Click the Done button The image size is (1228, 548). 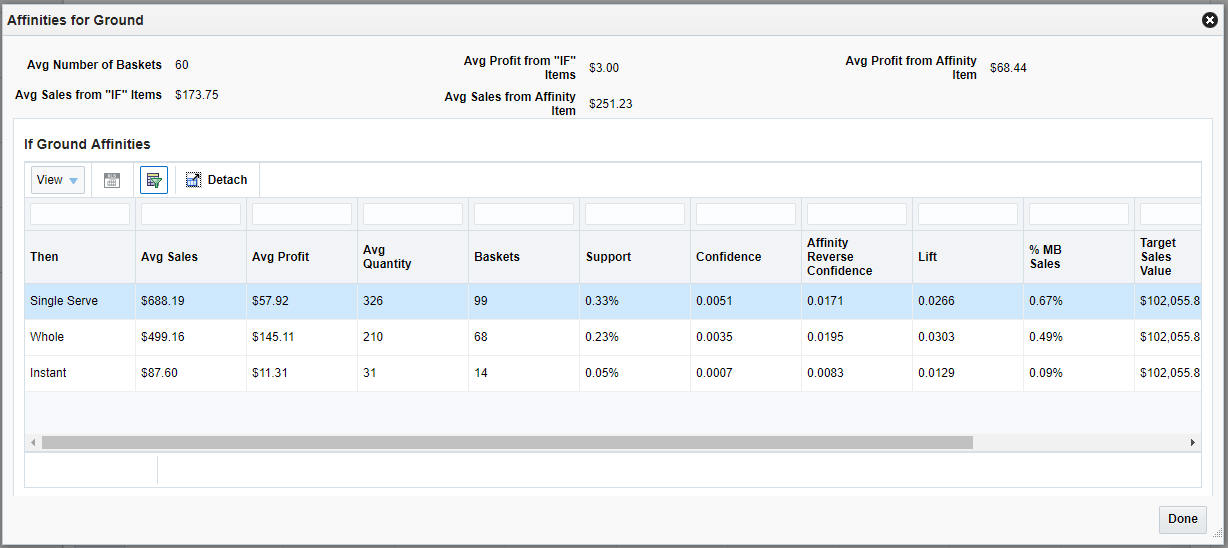coord(1183,519)
